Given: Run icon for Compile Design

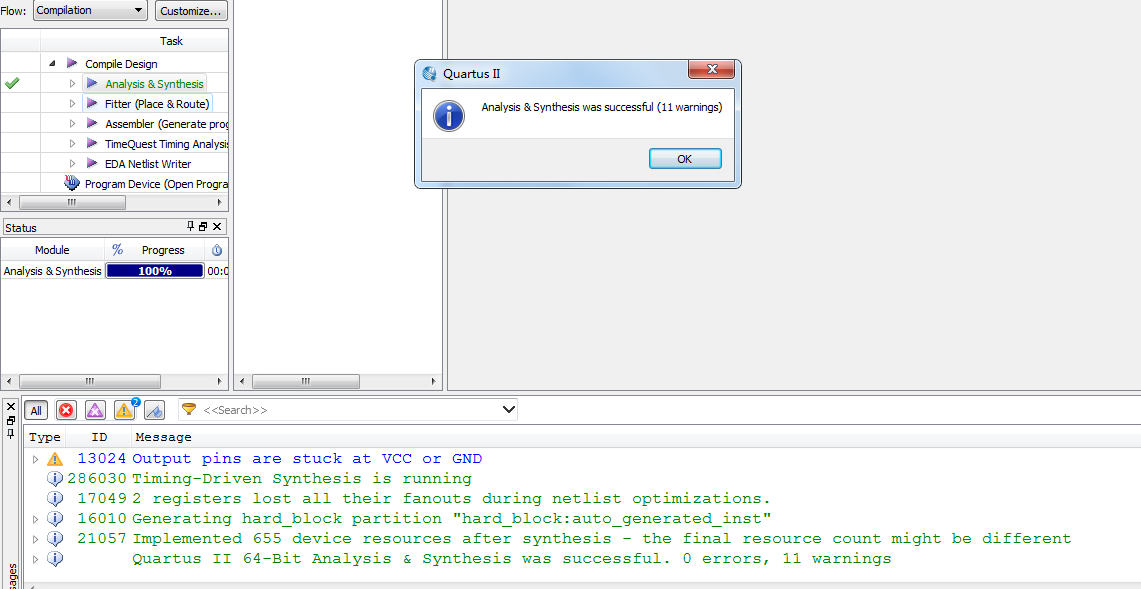Looking at the screenshot, I should [72, 63].
